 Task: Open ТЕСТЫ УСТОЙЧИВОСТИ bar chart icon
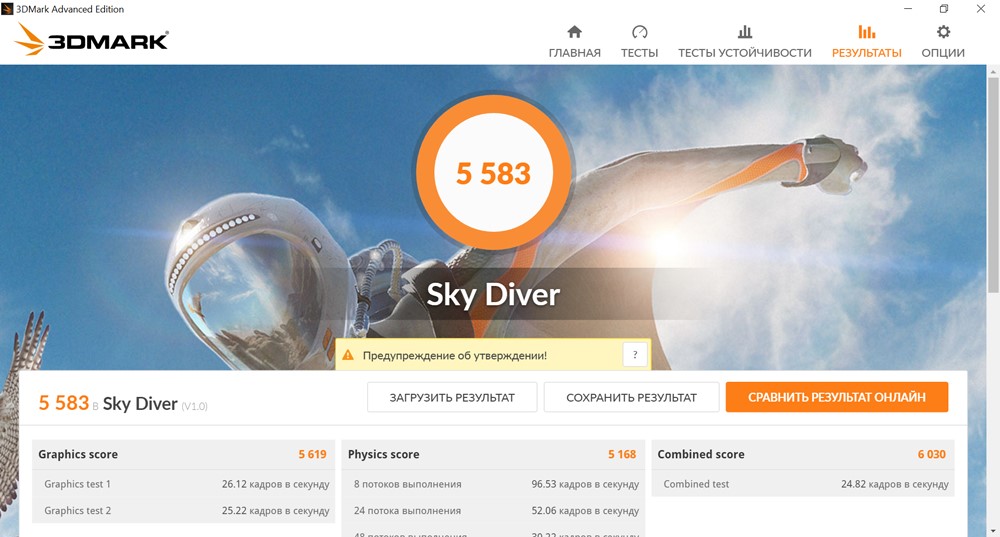(x=745, y=31)
